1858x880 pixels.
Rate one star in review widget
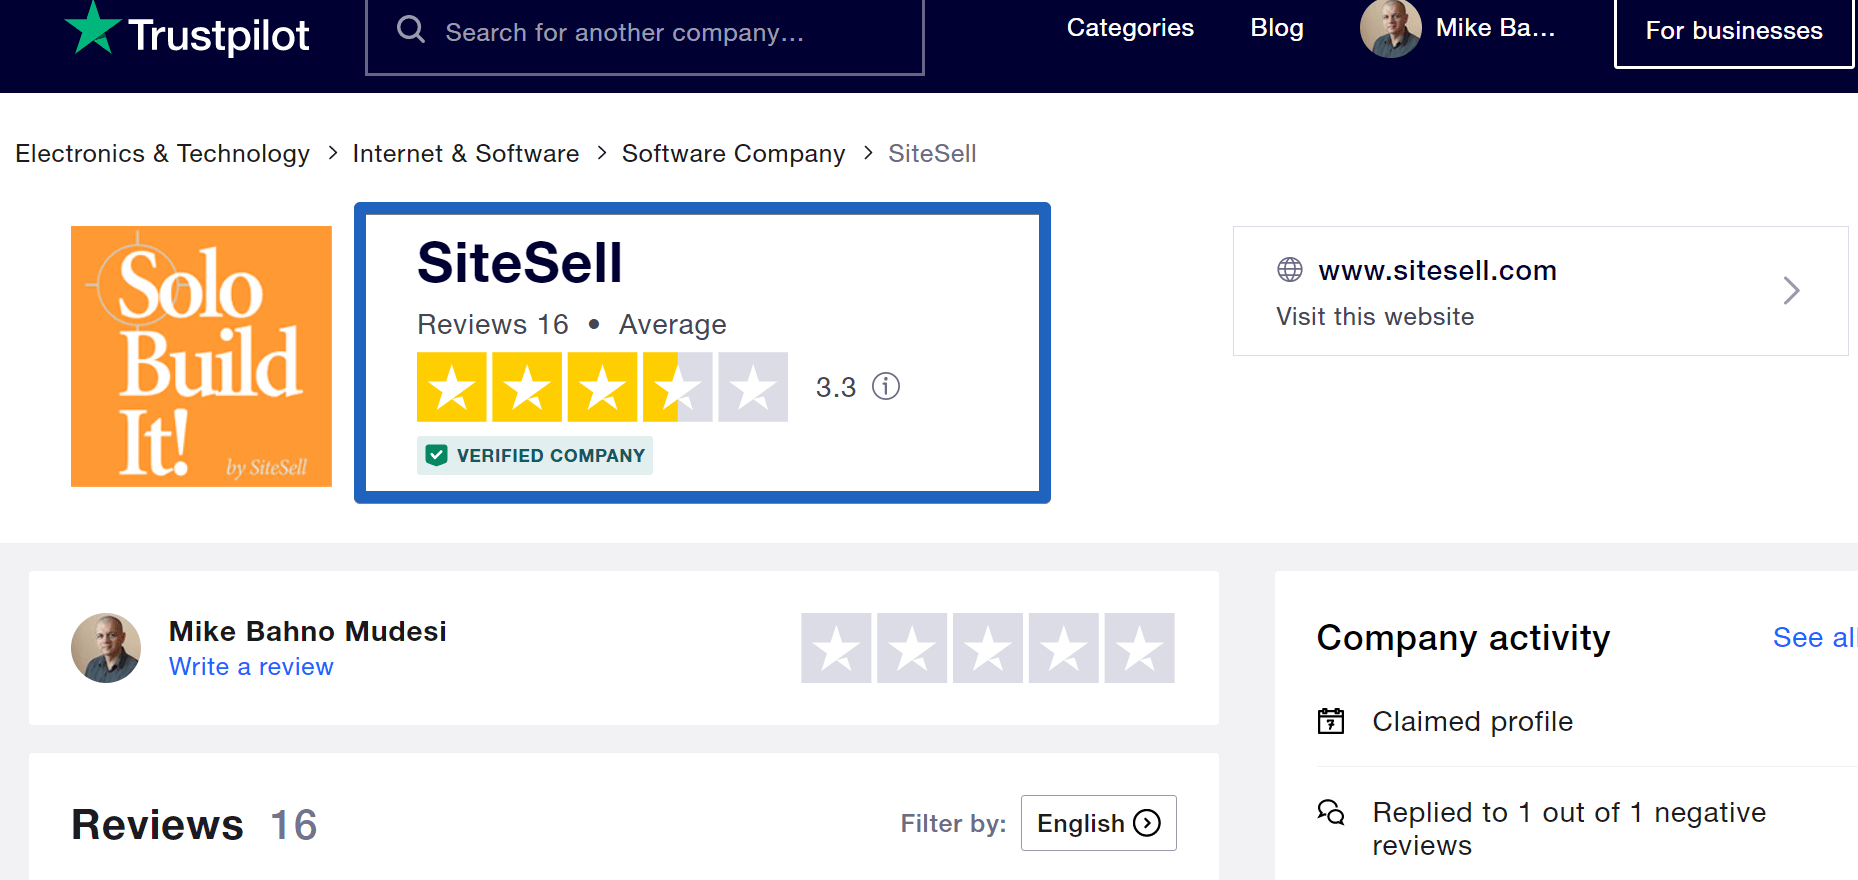[836, 648]
